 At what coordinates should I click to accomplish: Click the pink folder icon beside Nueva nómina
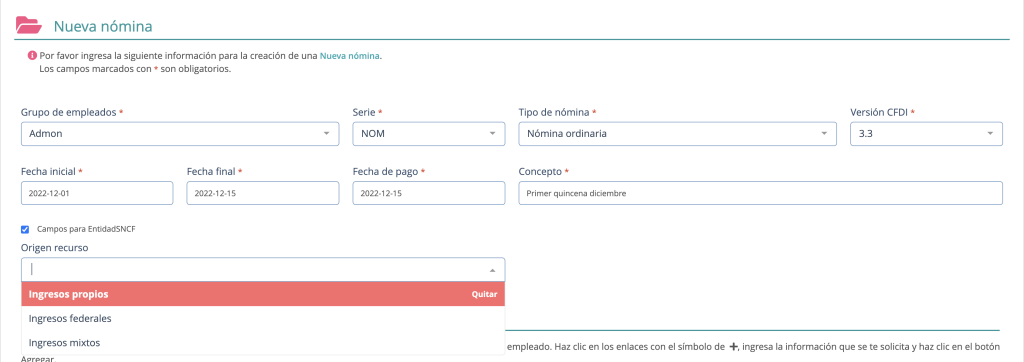pos(28,25)
